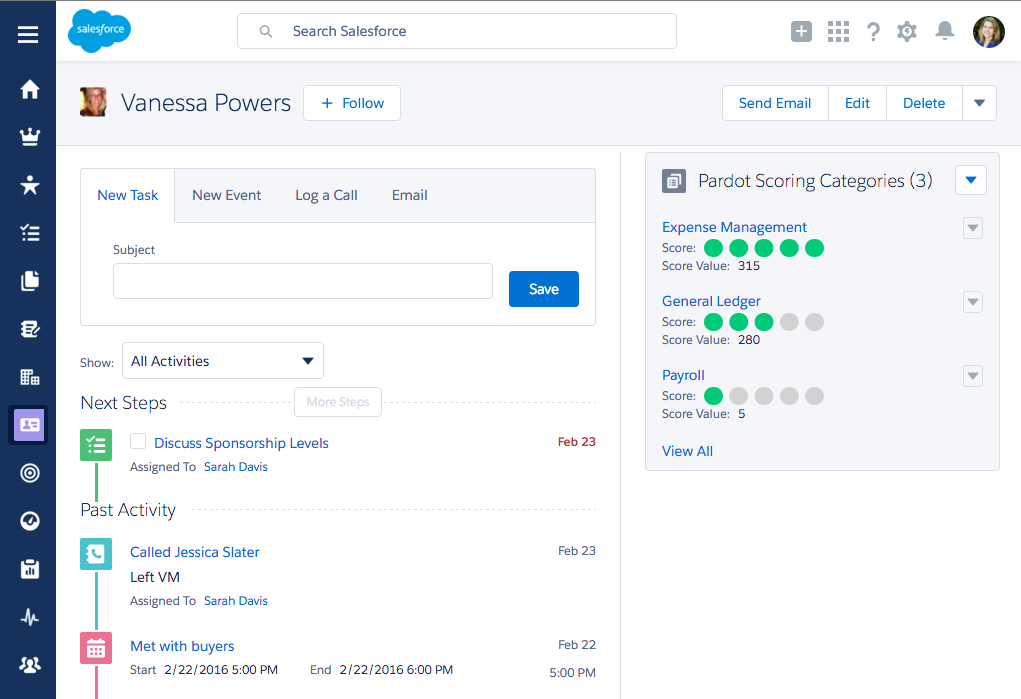
Task: Open the Pardot Scoring Categories card dropdown
Action: coord(971,180)
